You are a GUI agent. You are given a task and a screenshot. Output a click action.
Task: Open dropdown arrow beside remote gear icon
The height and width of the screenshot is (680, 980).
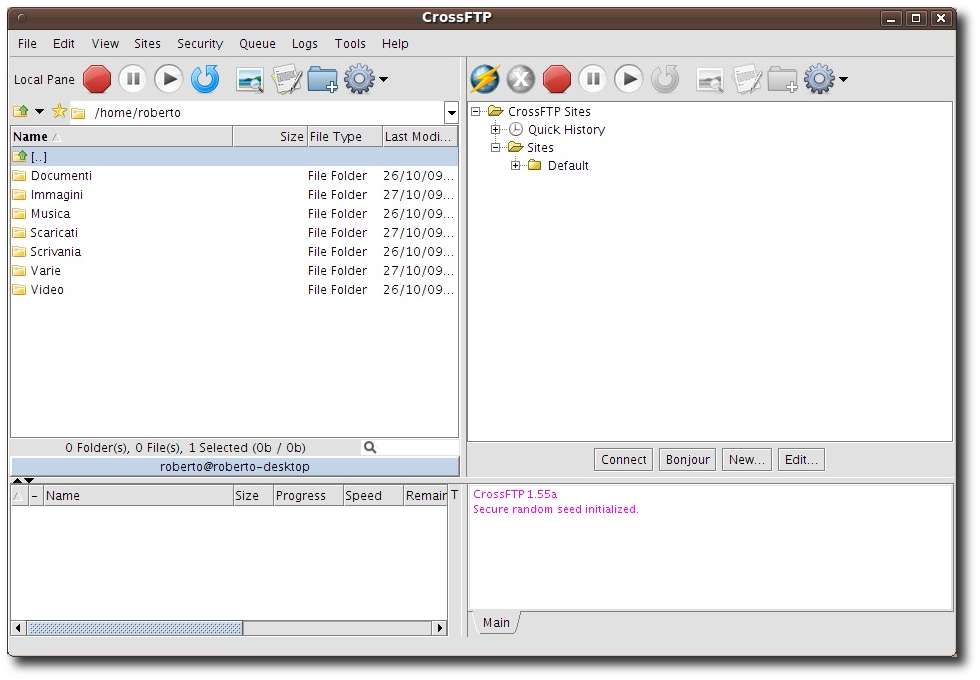point(843,79)
